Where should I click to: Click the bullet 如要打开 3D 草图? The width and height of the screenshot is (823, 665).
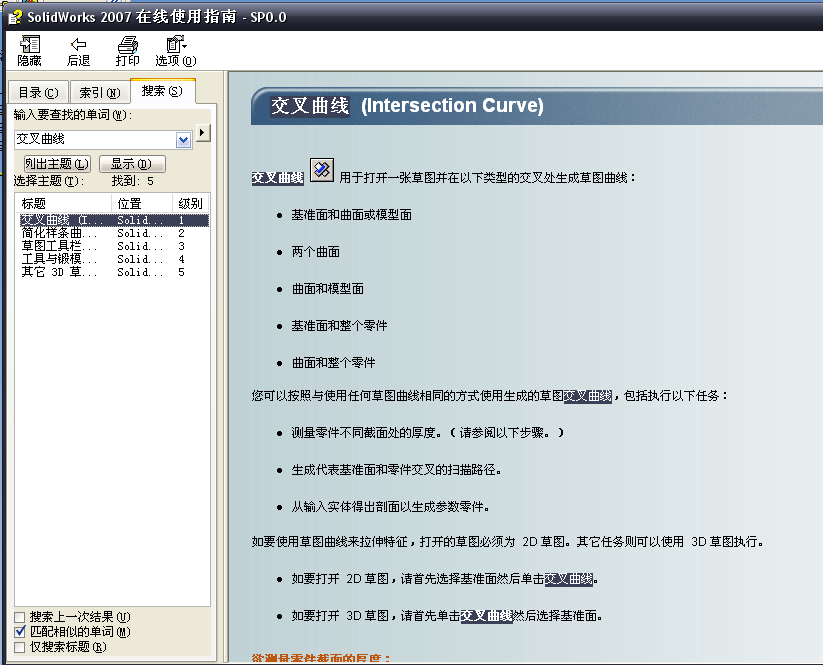pyautogui.click(x=447, y=616)
